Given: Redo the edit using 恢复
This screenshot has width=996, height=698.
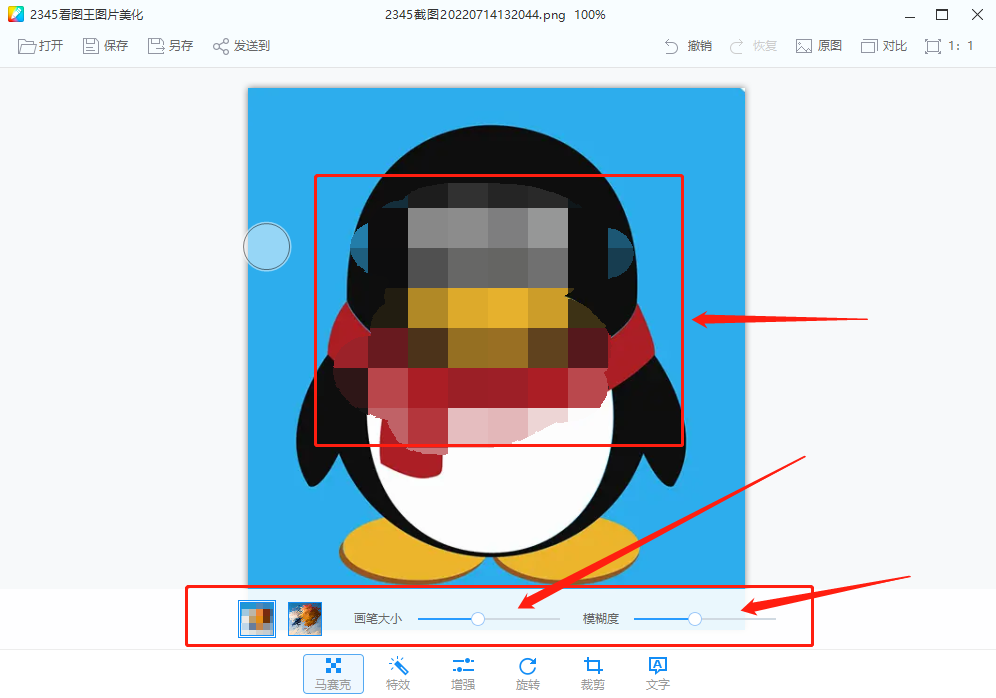Looking at the screenshot, I should pyautogui.click(x=753, y=45).
